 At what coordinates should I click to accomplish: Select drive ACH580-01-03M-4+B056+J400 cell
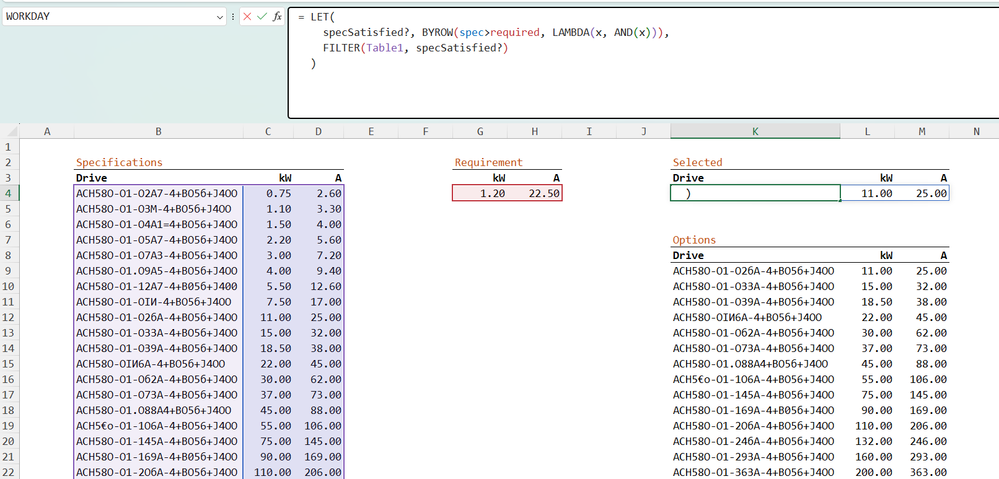(158, 209)
